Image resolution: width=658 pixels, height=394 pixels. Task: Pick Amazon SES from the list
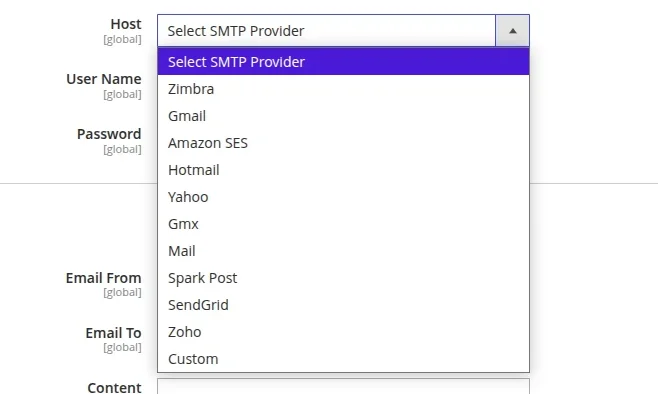coord(343,143)
